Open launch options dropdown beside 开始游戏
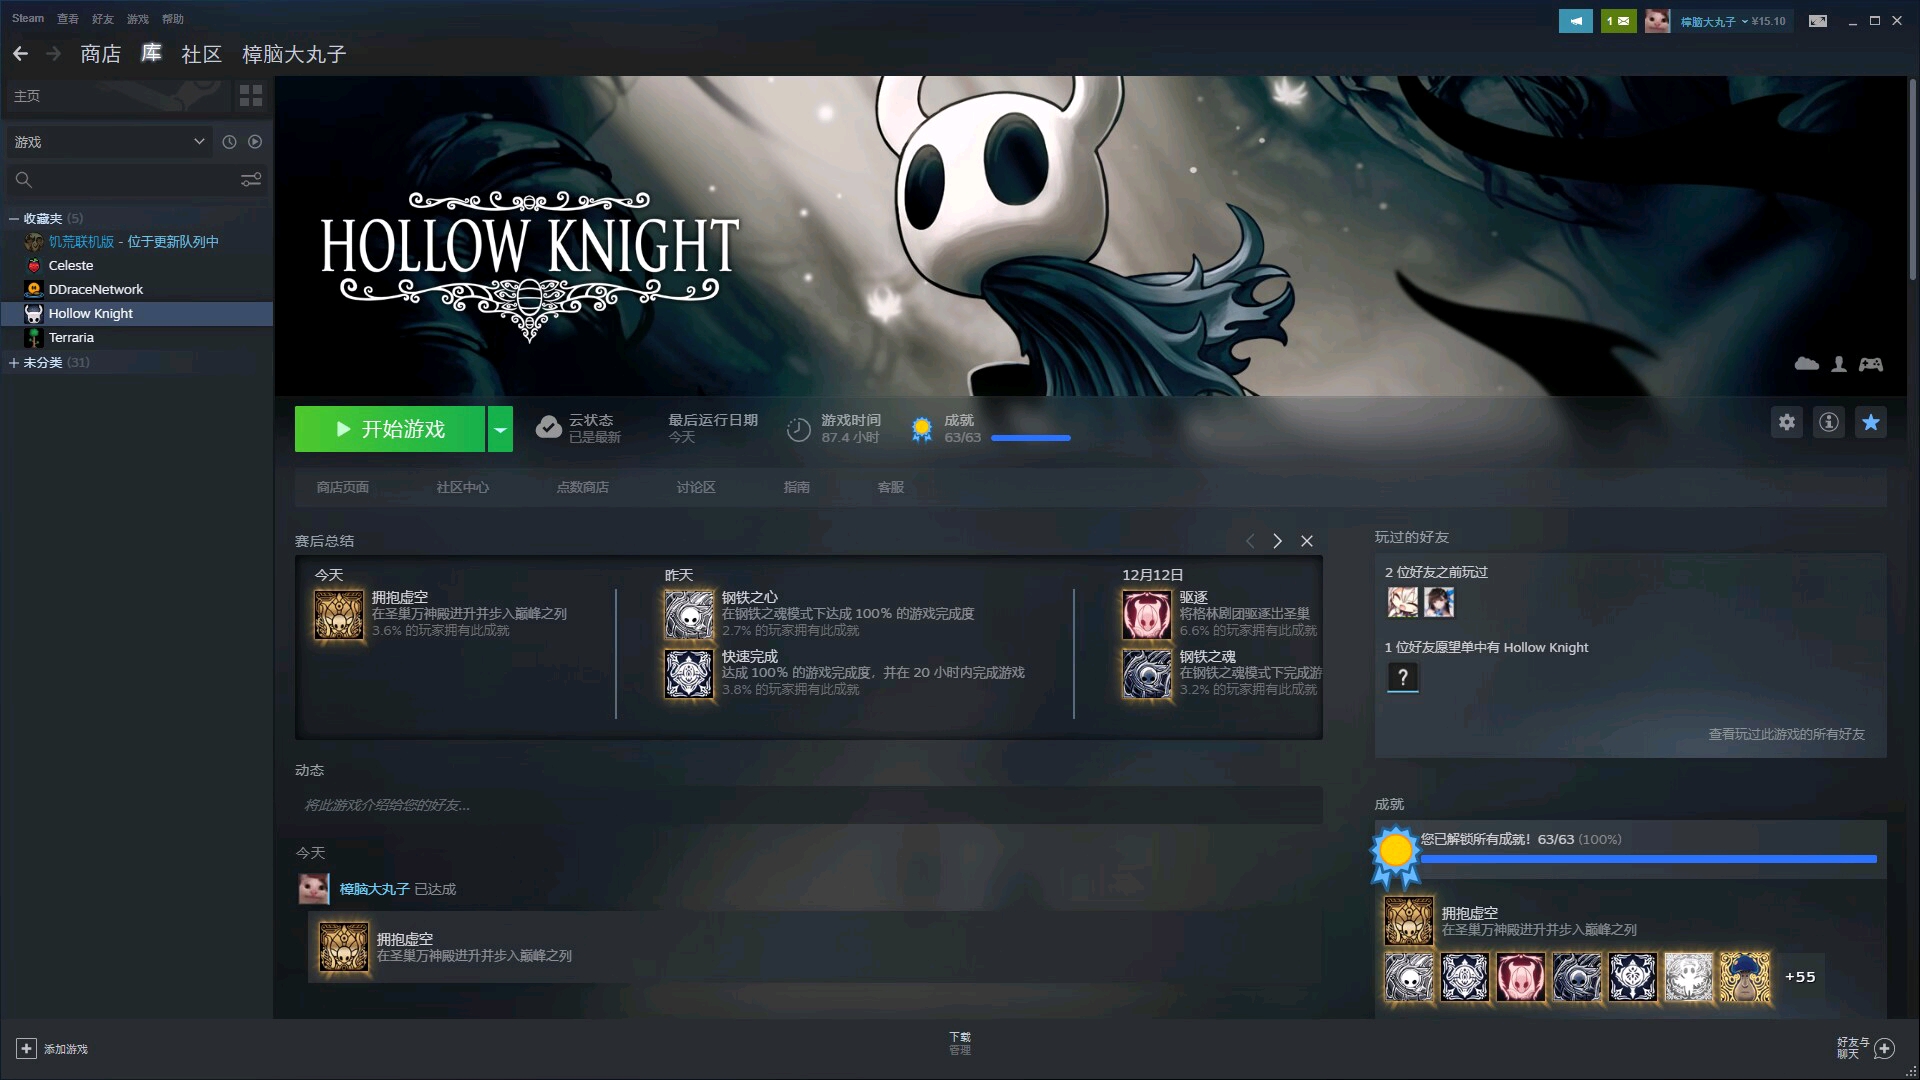This screenshot has height=1080, width=1920. click(x=500, y=429)
